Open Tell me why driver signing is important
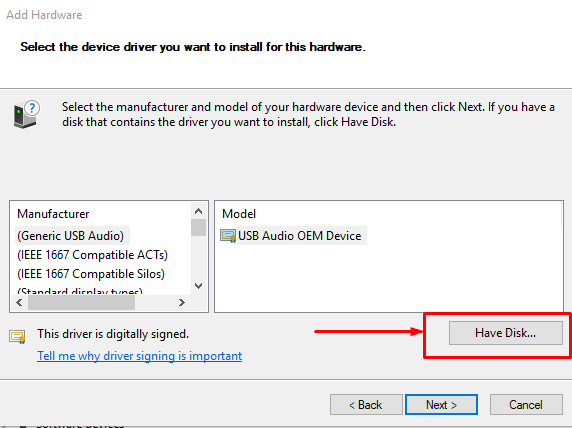The height and width of the screenshot is (428, 572). [139, 356]
